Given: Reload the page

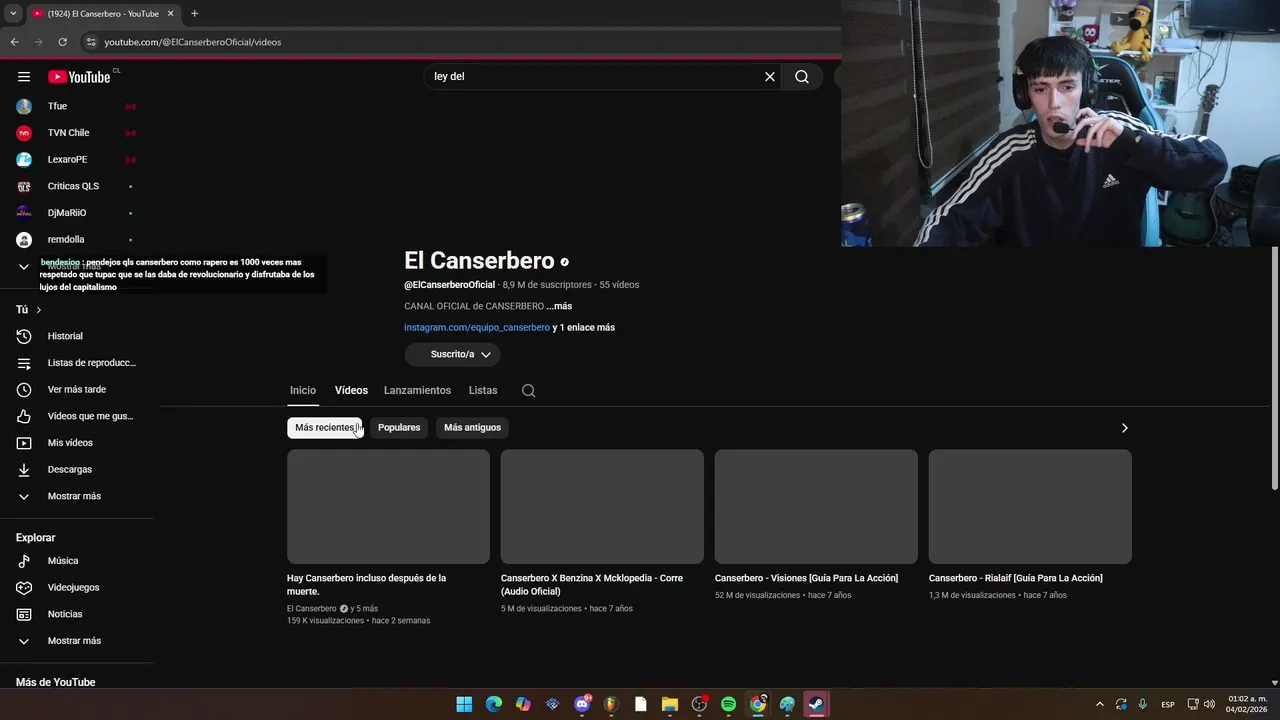Looking at the screenshot, I should [x=62, y=42].
